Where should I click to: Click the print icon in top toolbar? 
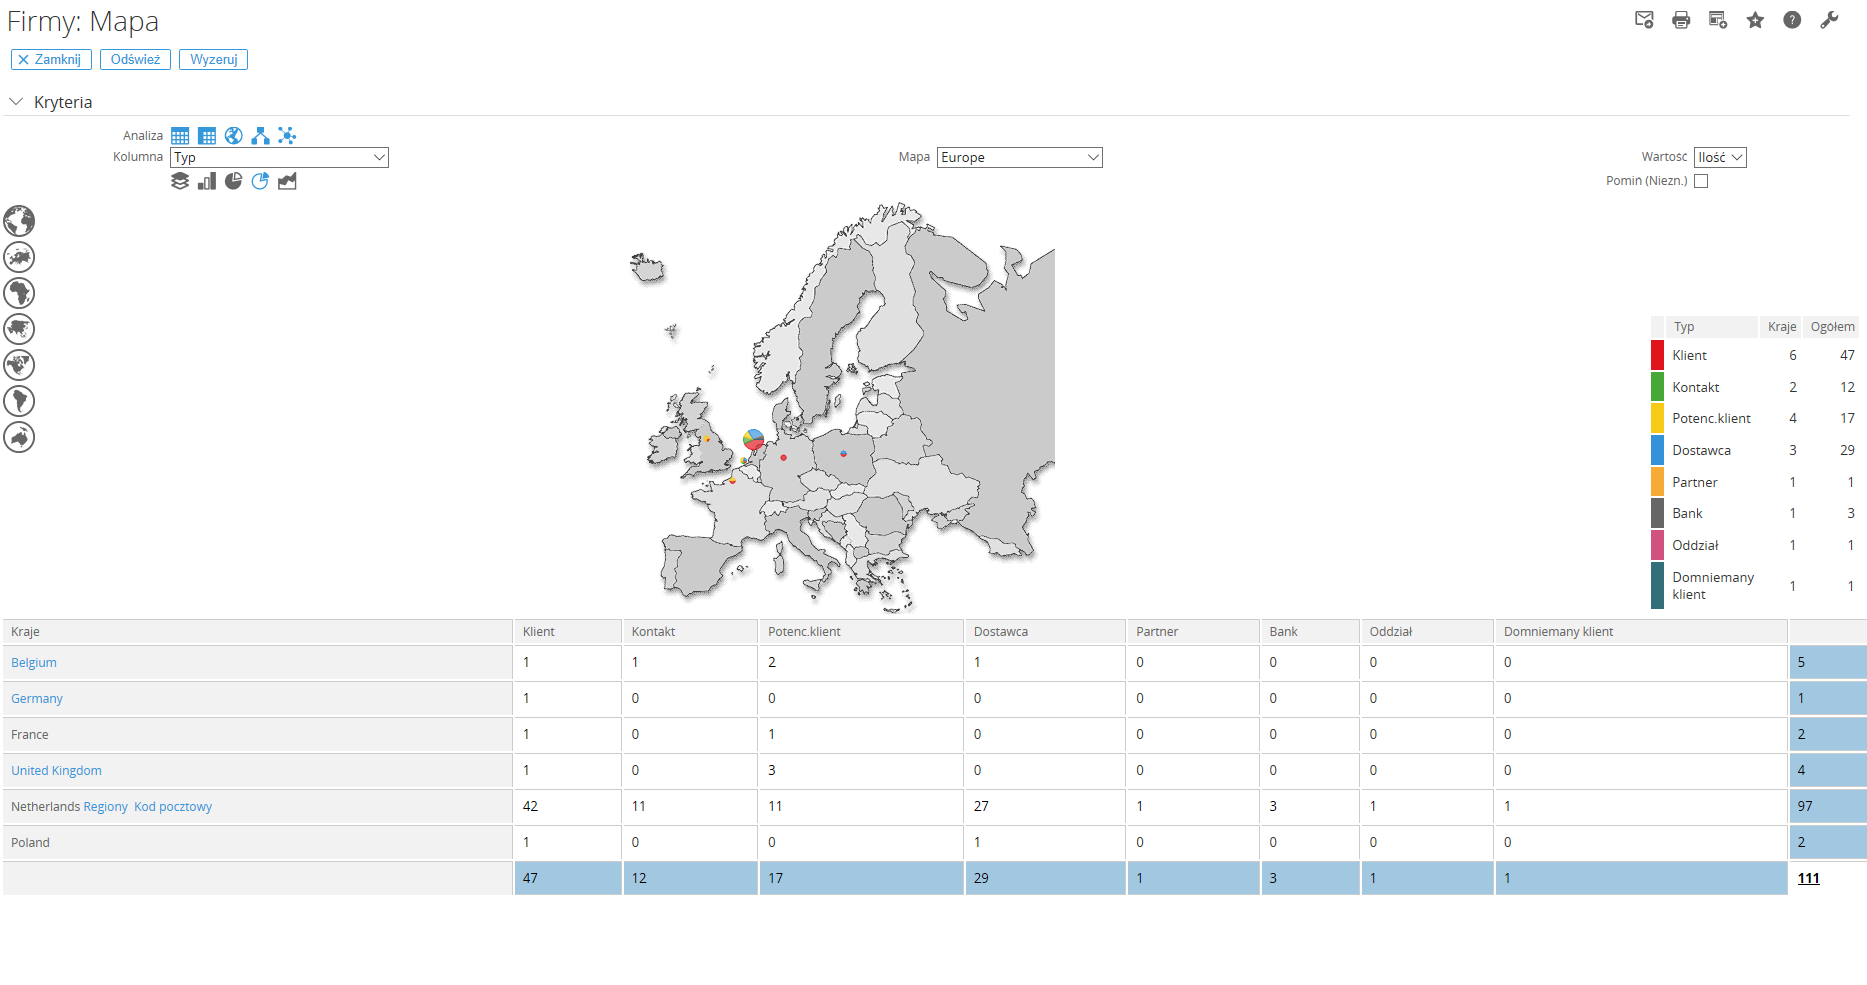pos(1681,20)
